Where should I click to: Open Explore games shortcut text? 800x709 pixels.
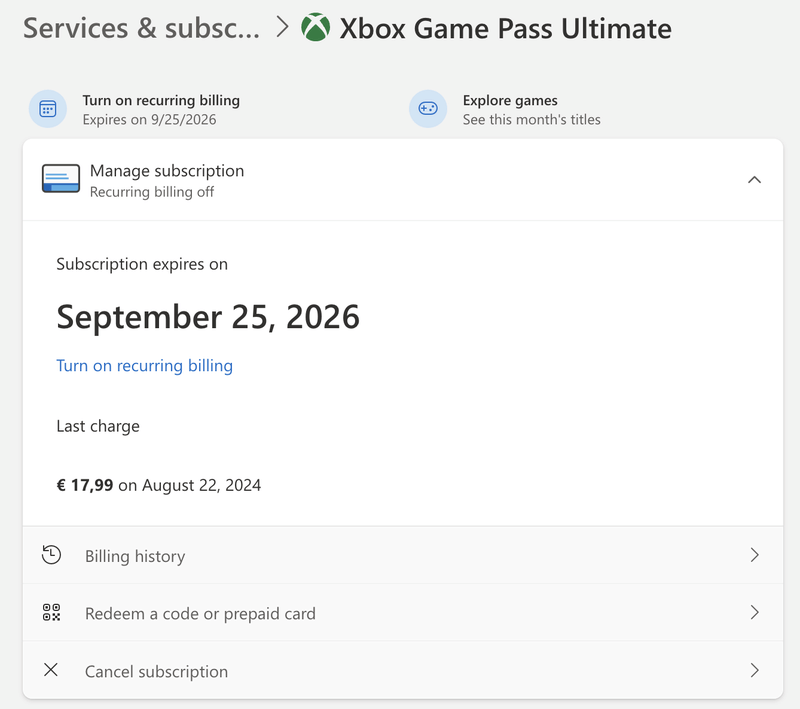[510, 101]
